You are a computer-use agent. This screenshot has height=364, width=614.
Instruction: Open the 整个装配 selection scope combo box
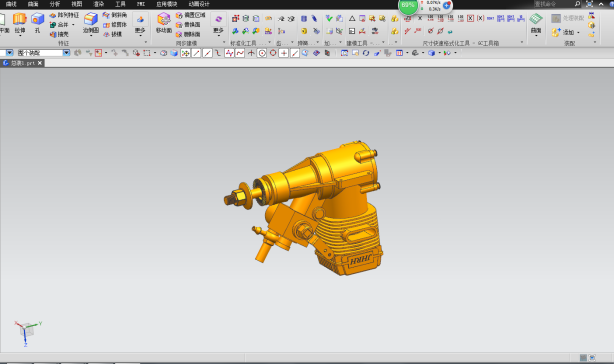point(43,53)
